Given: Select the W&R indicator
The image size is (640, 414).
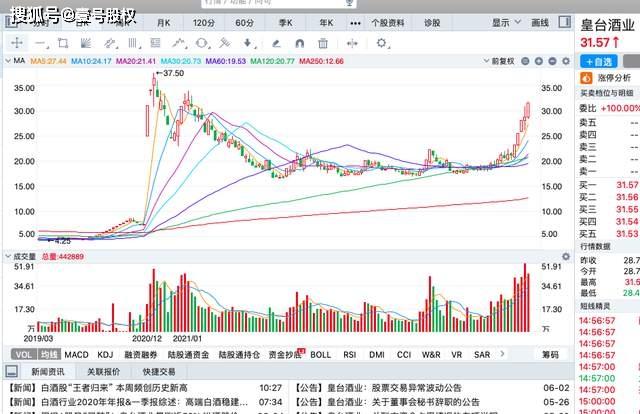Looking at the screenshot, I should coord(431,355).
